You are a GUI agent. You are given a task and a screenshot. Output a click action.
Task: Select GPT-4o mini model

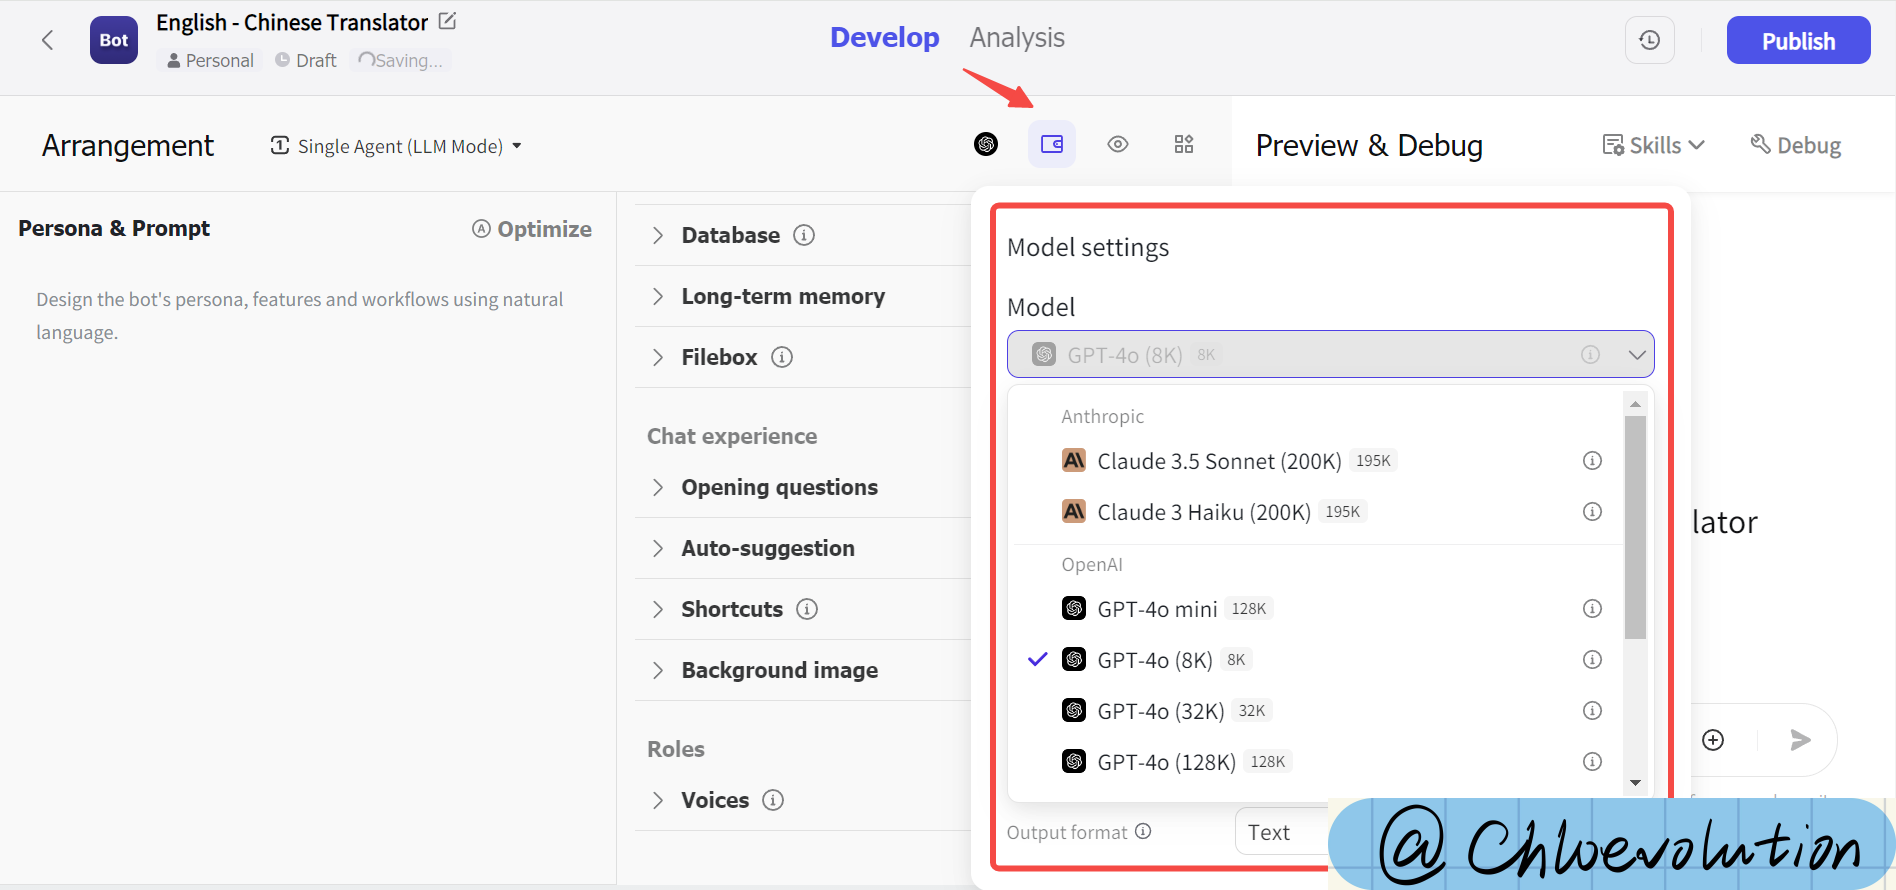coord(1316,609)
